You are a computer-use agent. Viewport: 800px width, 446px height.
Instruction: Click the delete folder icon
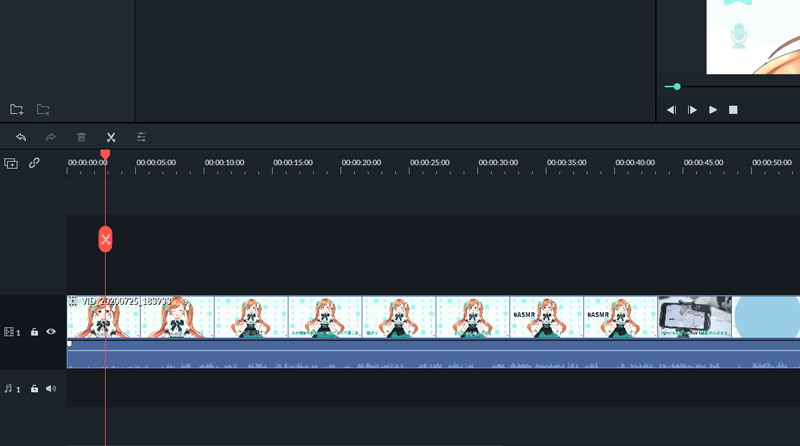pos(43,109)
